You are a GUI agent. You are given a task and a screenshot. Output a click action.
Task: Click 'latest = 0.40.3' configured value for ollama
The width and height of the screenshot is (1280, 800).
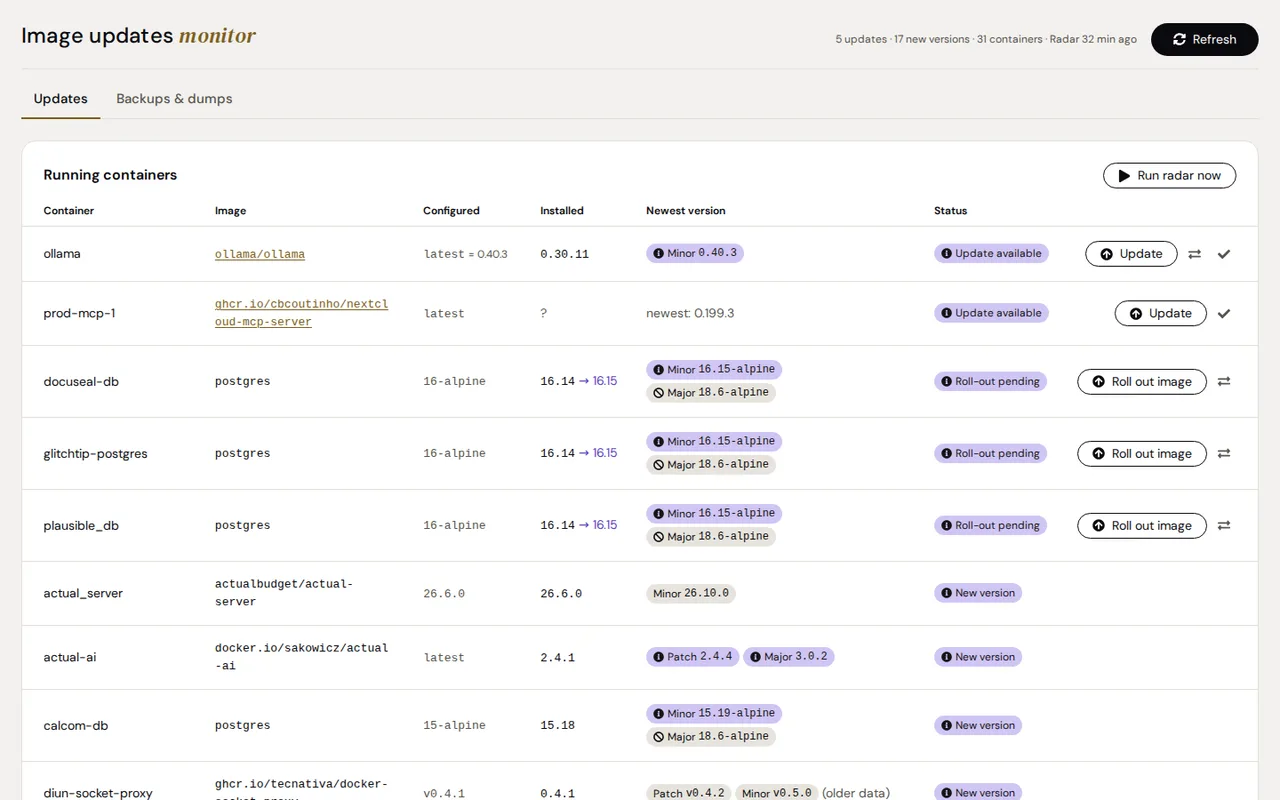click(466, 254)
